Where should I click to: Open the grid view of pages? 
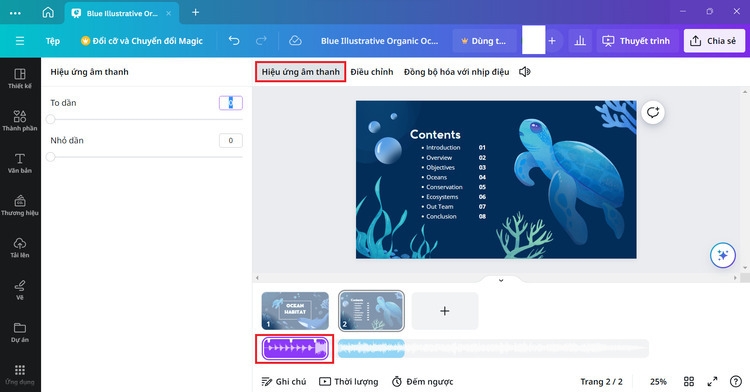[x=689, y=381]
